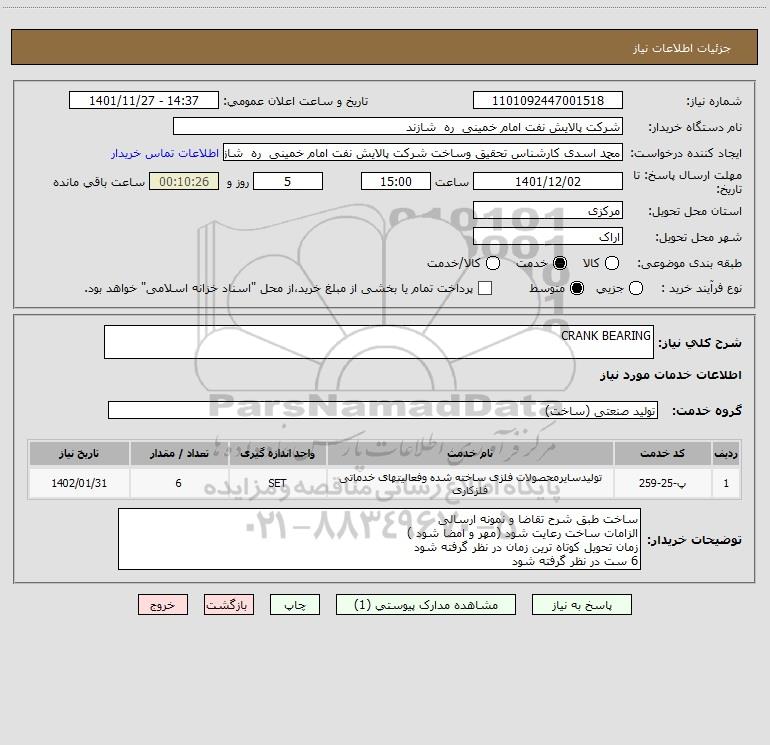Choose the متوسط purchase type radio
The image size is (770, 745).
click(x=577, y=288)
